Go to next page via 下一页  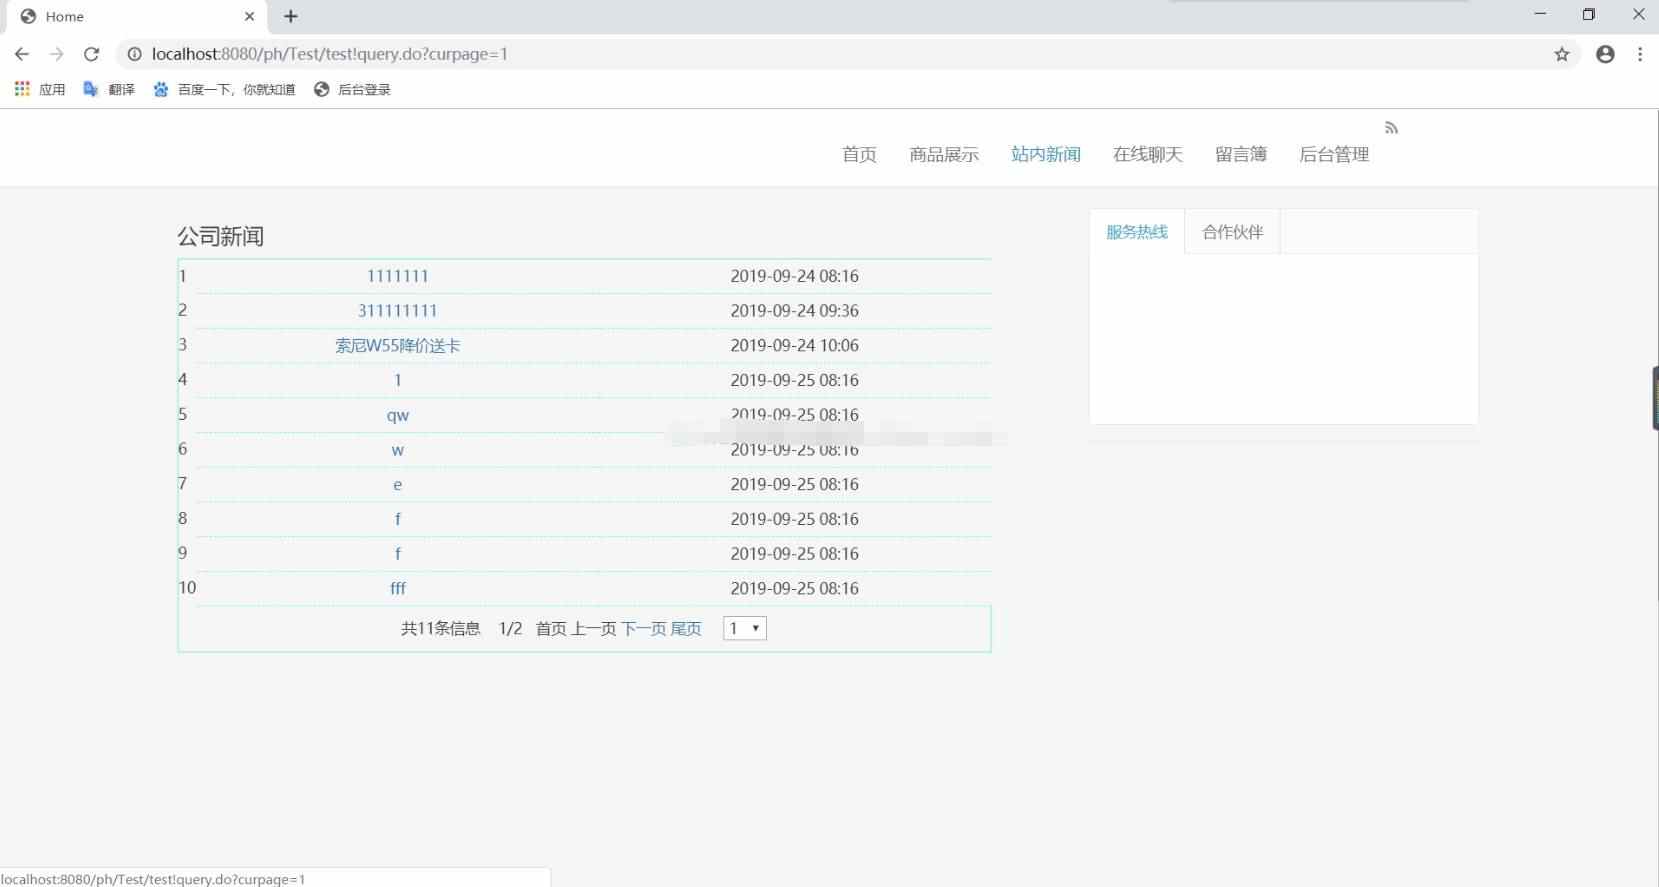click(x=644, y=628)
